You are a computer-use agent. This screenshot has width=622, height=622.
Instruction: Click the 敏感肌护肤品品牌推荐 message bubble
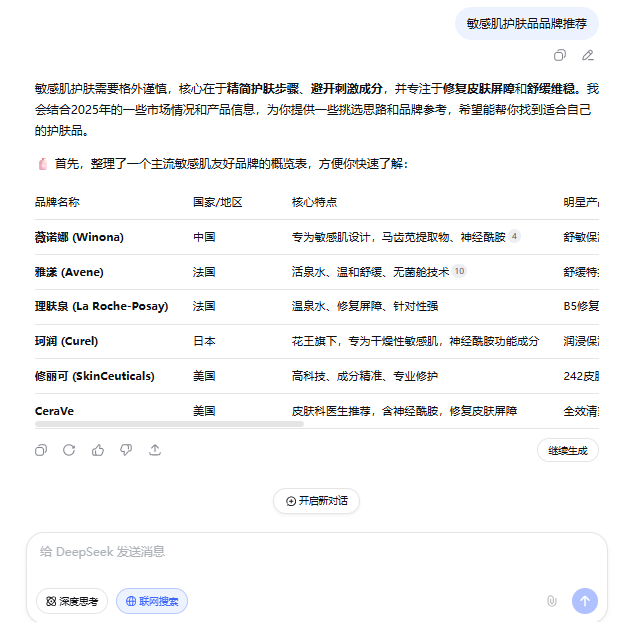526,23
